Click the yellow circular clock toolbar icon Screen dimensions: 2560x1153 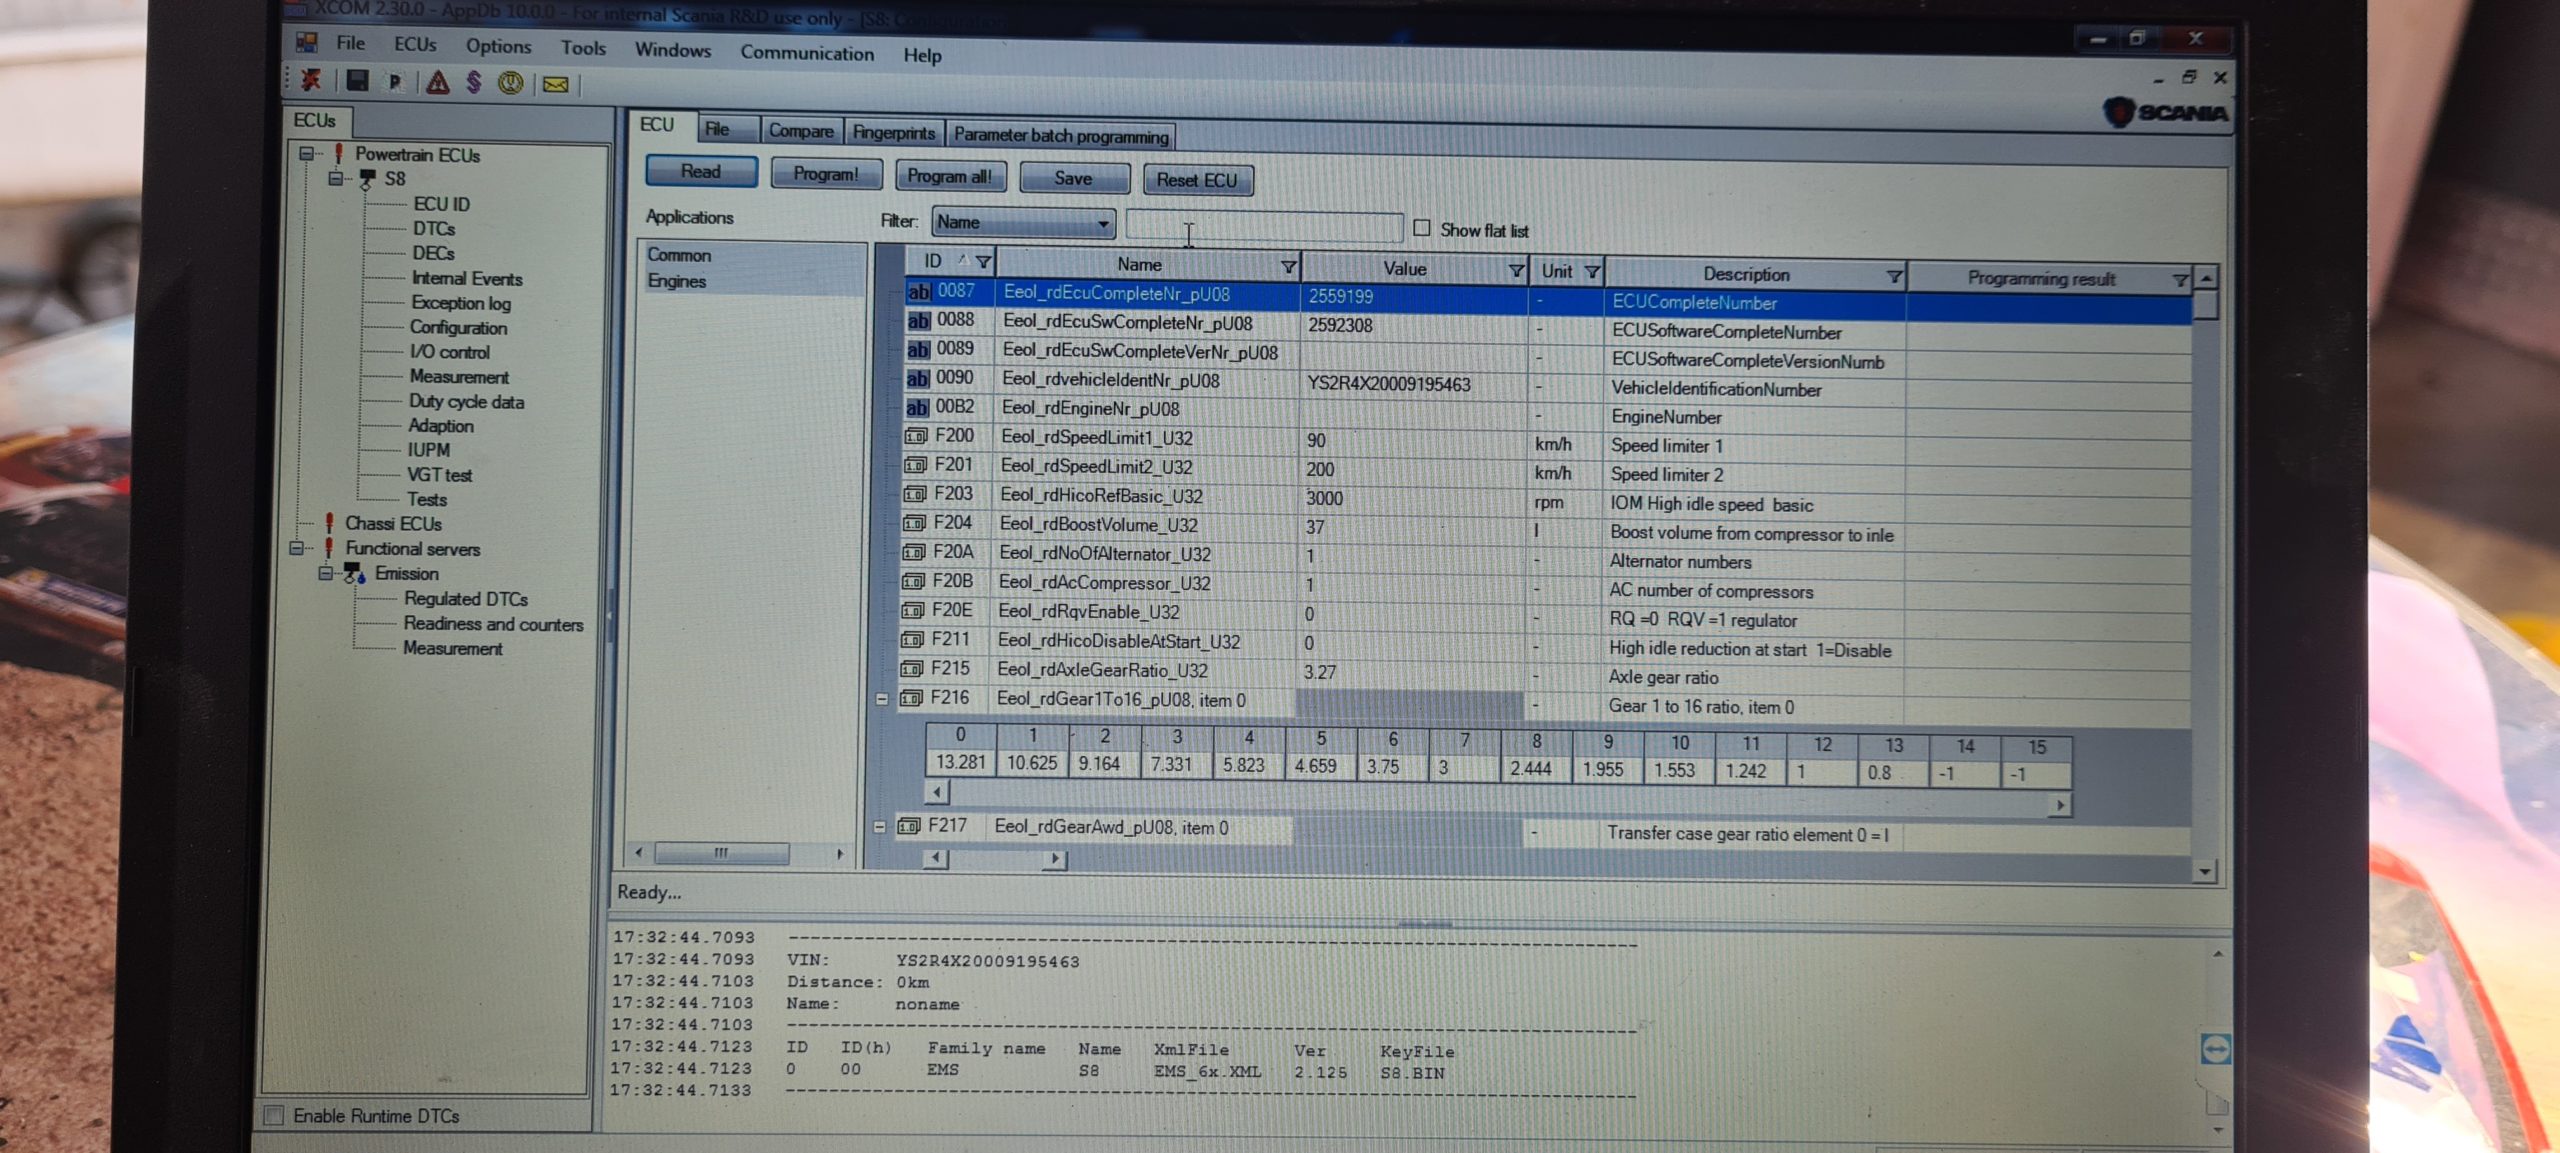pos(511,83)
